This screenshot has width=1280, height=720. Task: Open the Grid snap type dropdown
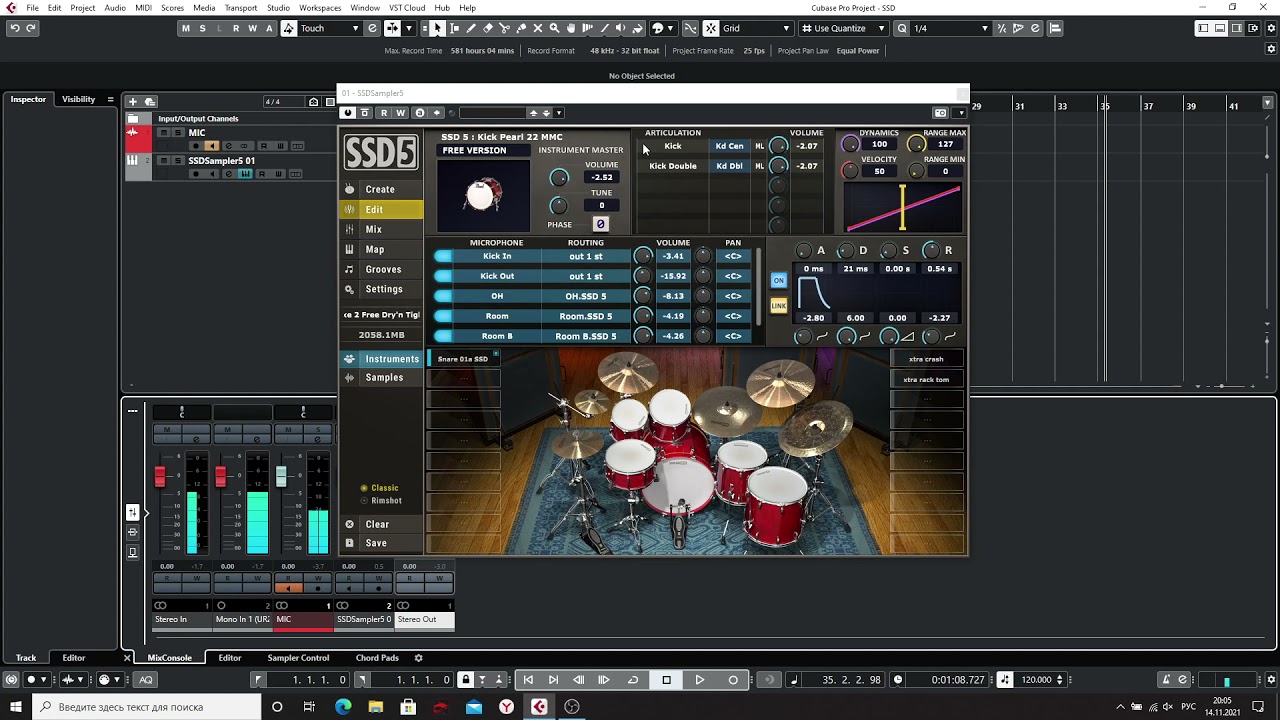755,28
